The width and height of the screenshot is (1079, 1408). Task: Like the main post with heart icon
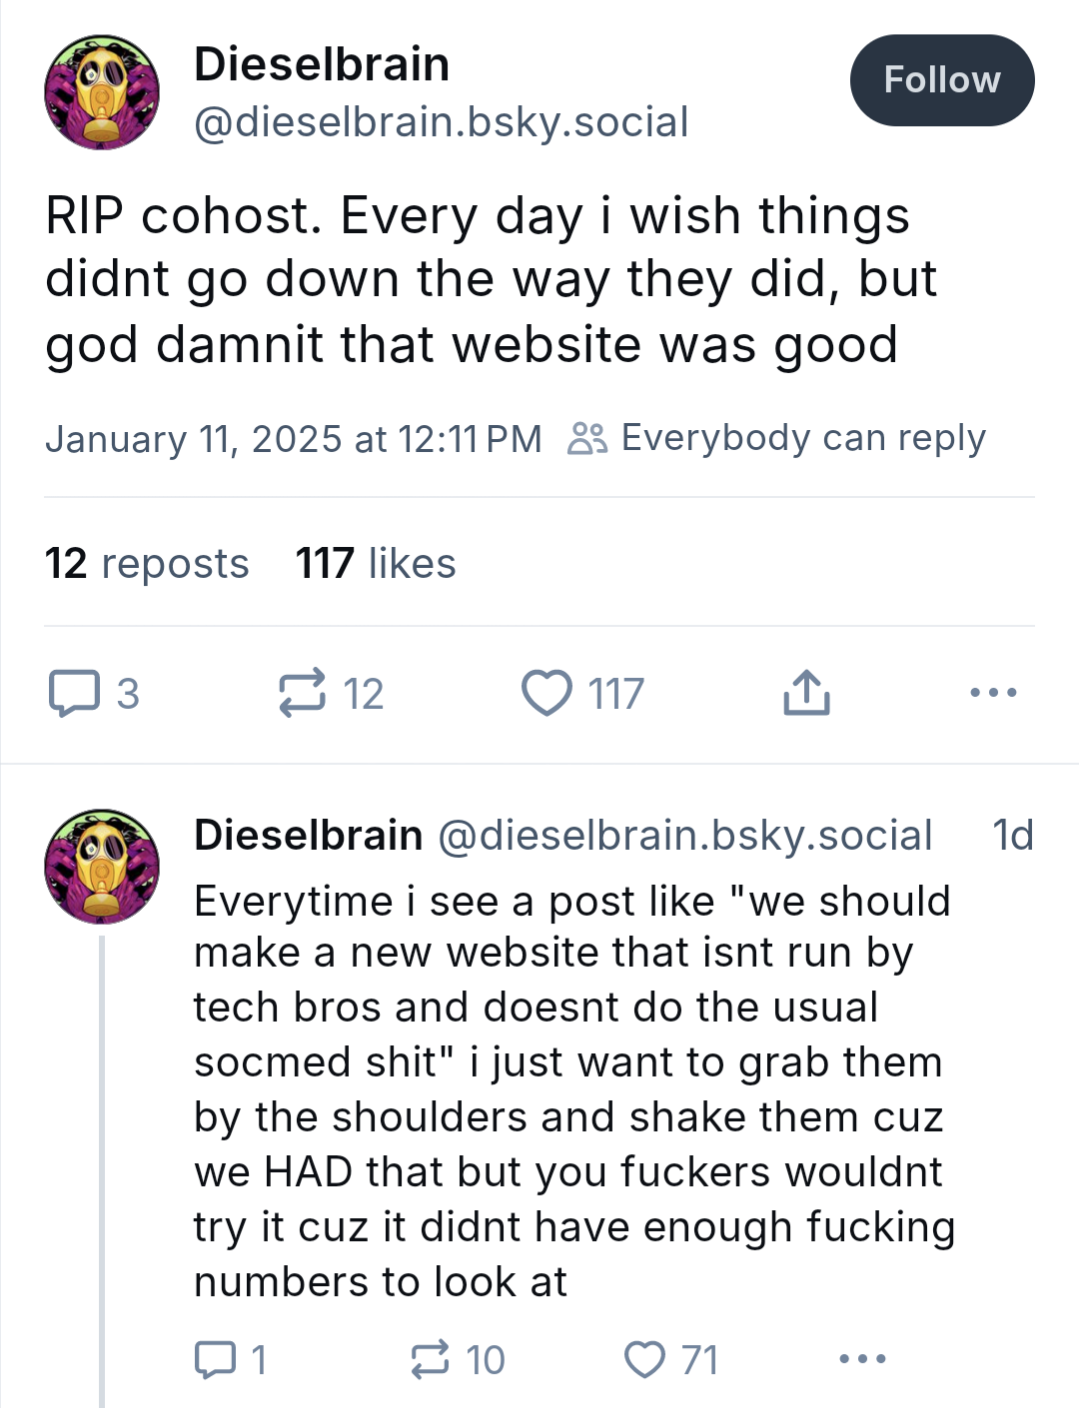[547, 693]
